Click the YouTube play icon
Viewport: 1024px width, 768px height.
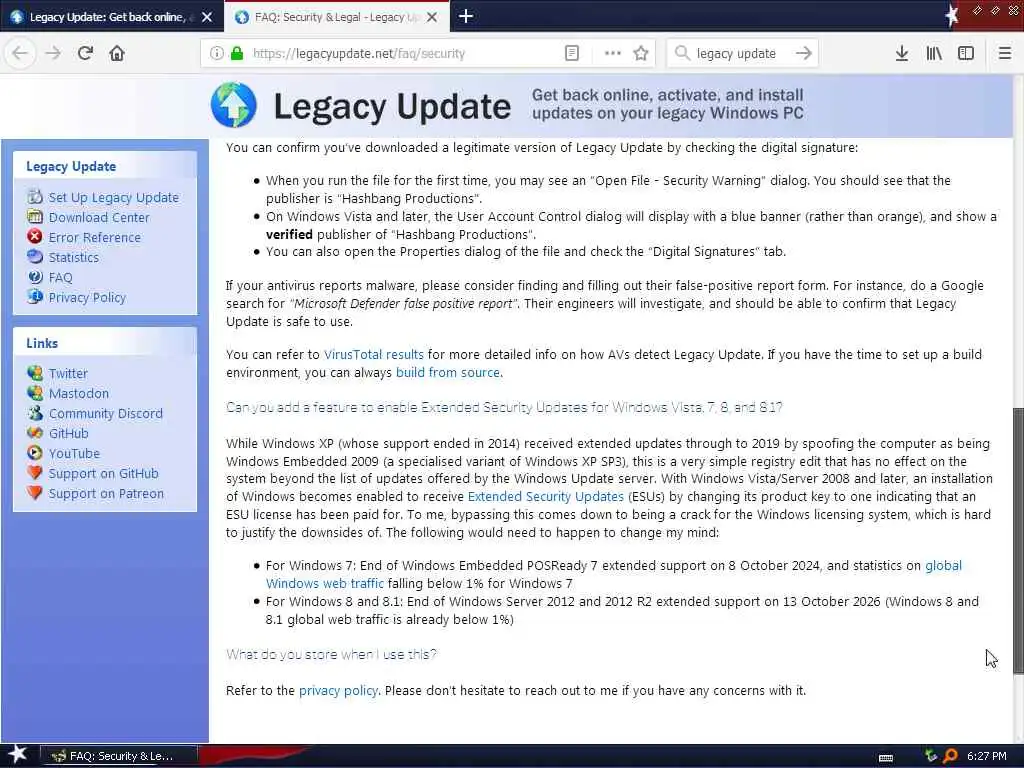[35, 453]
